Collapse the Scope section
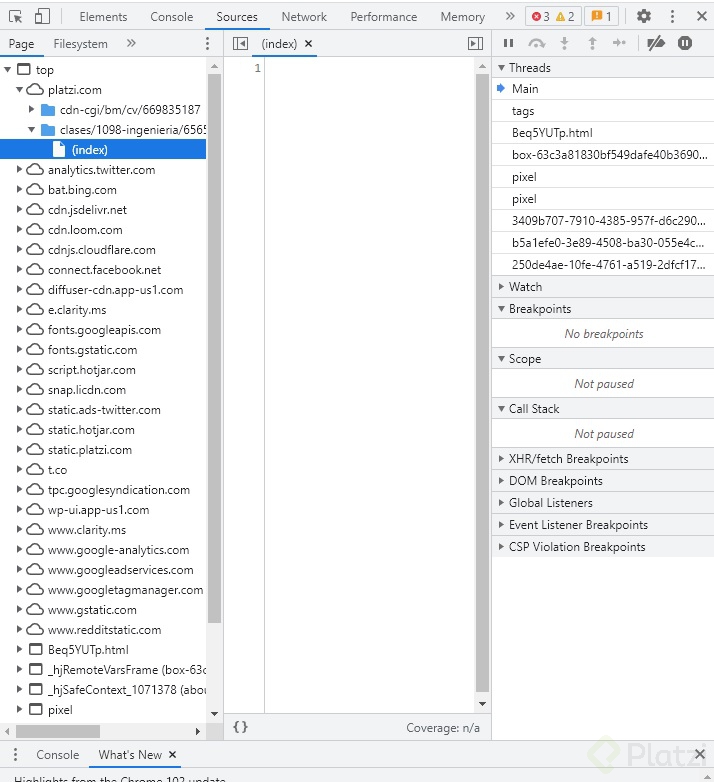 pos(603,359)
